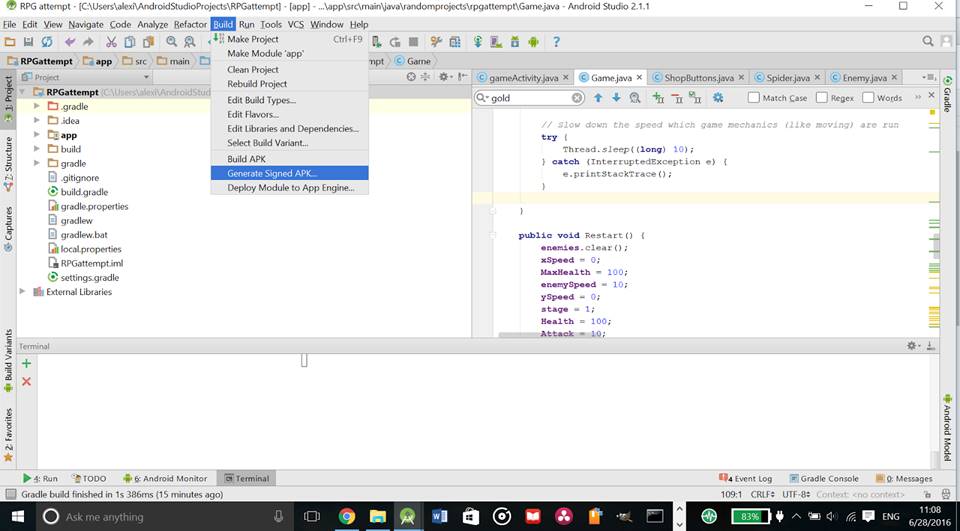The width and height of the screenshot is (960, 531).
Task: Select Rebuild Project menu entry
Action: (x=290, y=84)
